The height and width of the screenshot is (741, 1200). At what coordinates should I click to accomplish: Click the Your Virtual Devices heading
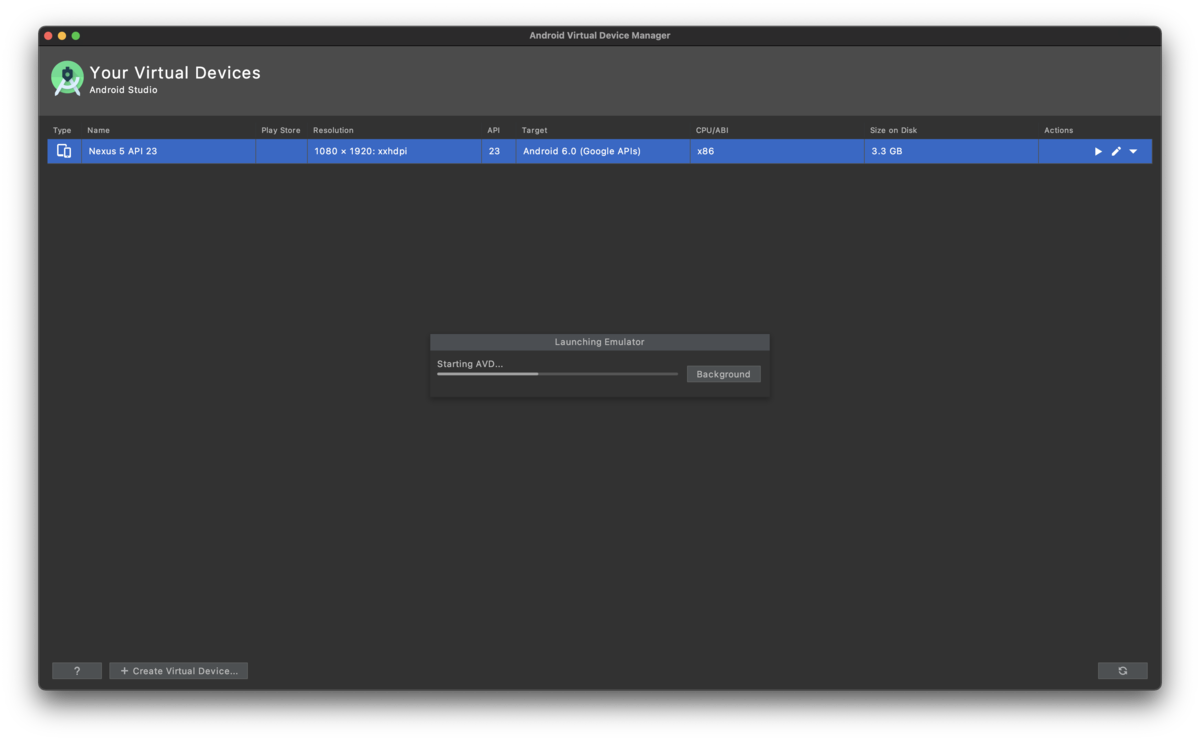point(175,72)
